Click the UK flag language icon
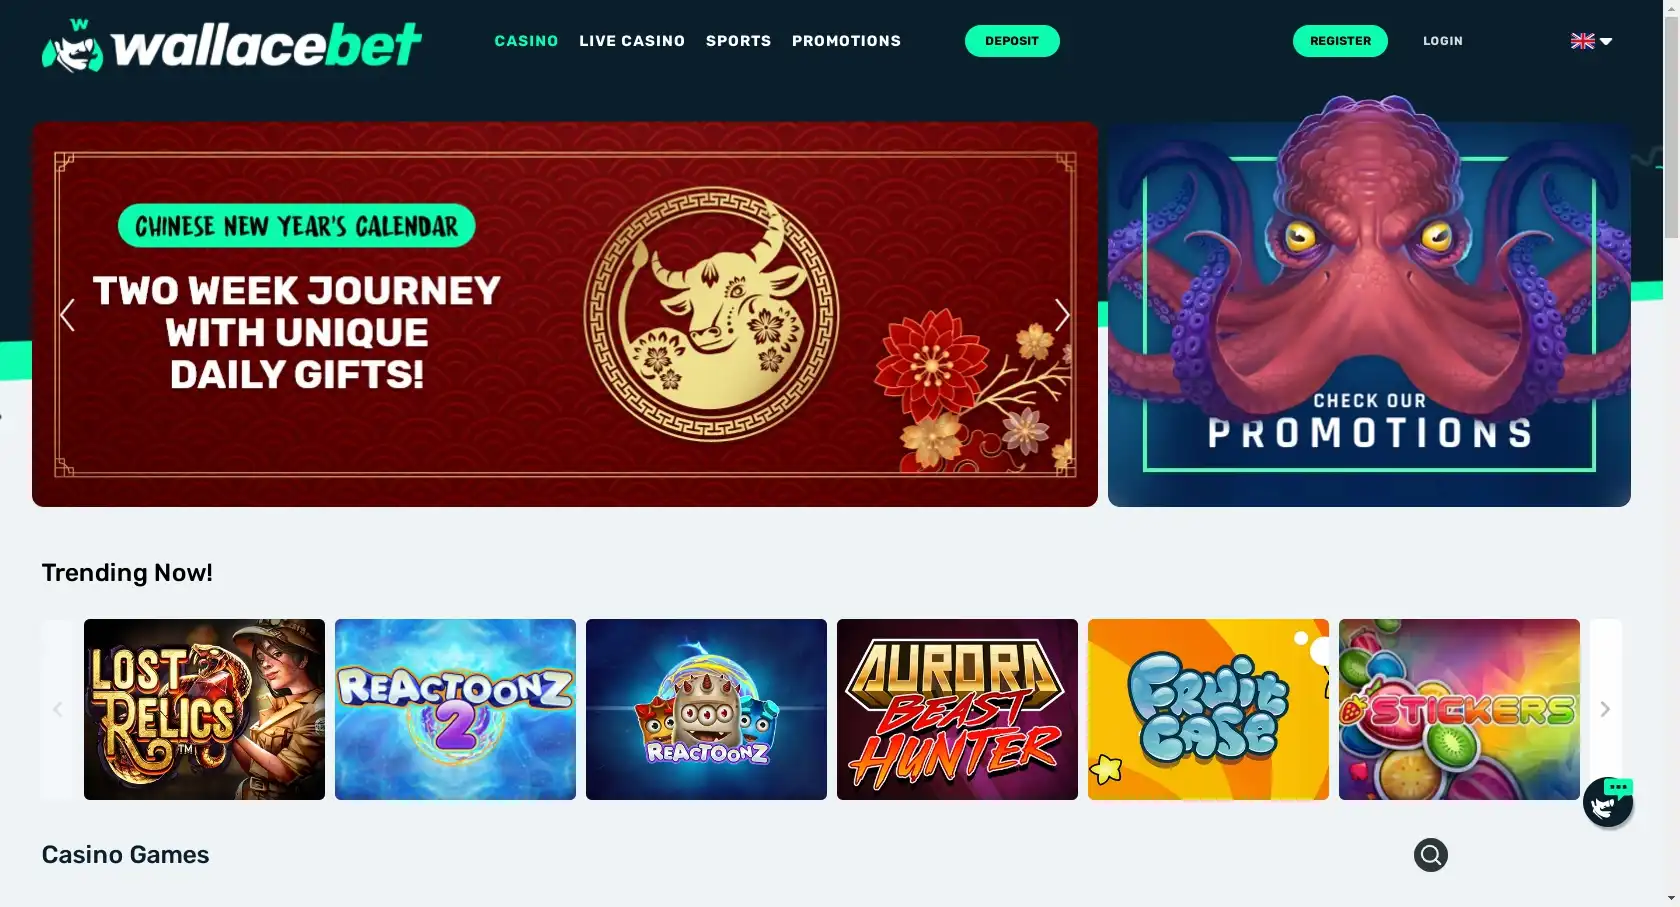This screenshot has height=907, width=1680. (1582, 41)
